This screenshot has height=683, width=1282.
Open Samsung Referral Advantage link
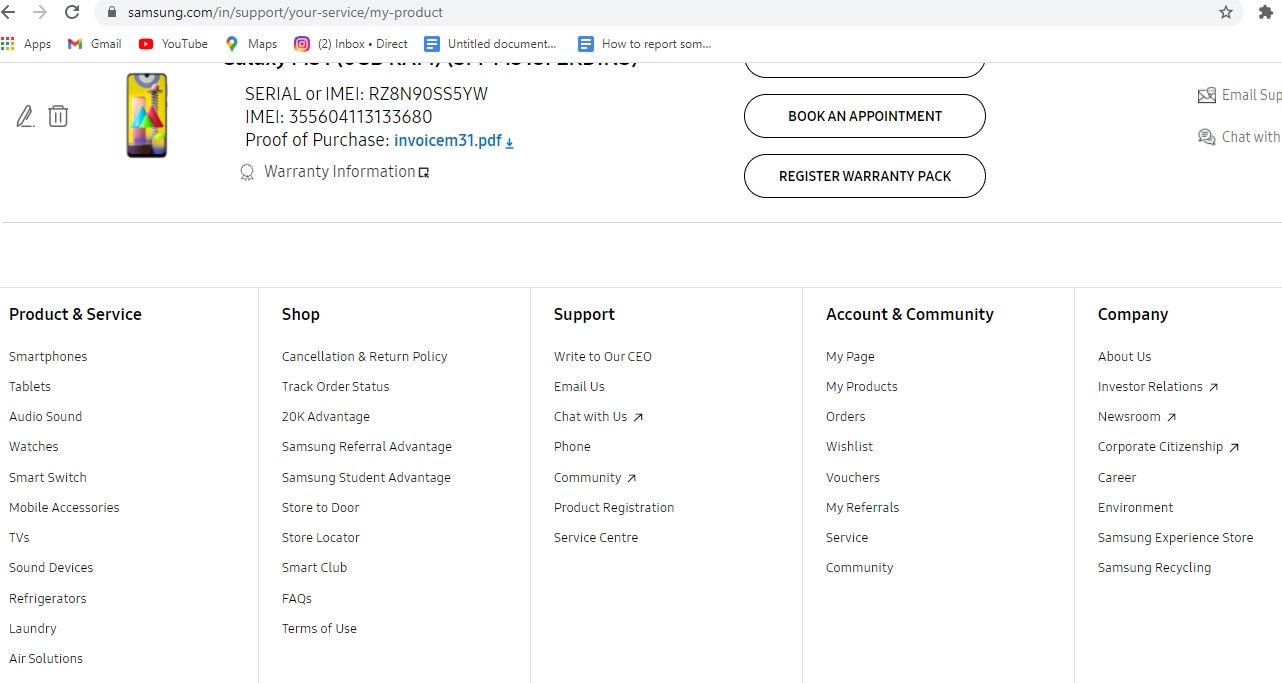(x=367, y=447)
